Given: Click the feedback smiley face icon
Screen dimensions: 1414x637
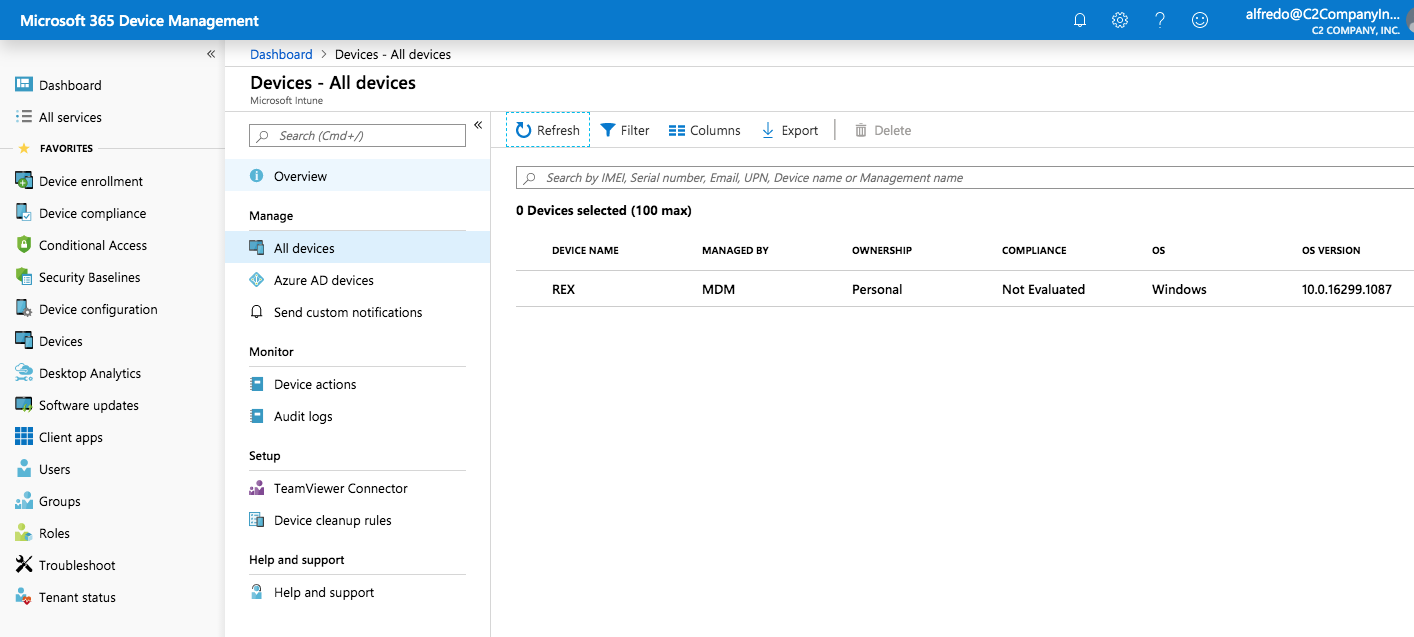Looking at the screenshot, I should 1200,20.
